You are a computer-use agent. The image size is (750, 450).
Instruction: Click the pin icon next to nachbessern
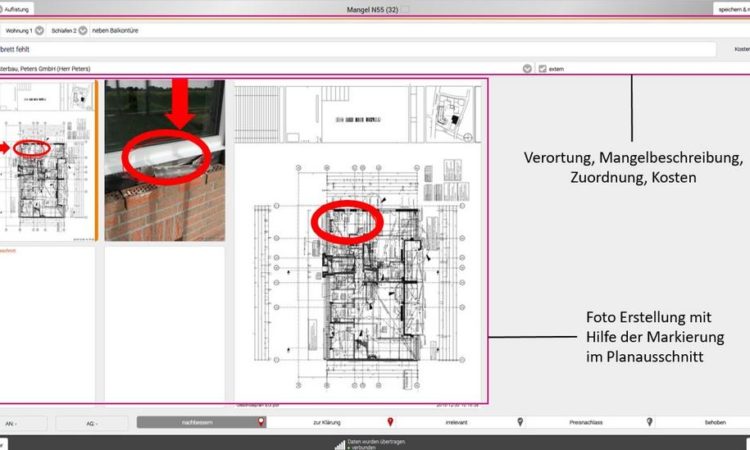click(x=261, y=422)
